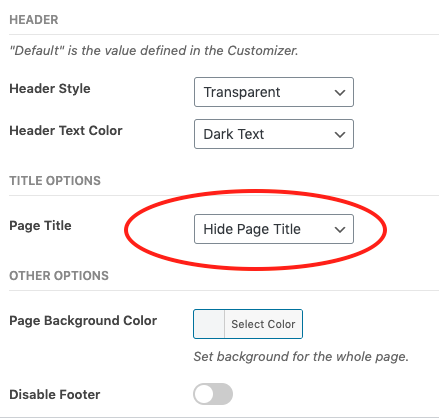This screenshot has width=439, height=418.
Task: Click the 'Set background for the whole page' hint
Action: [301, 357]
